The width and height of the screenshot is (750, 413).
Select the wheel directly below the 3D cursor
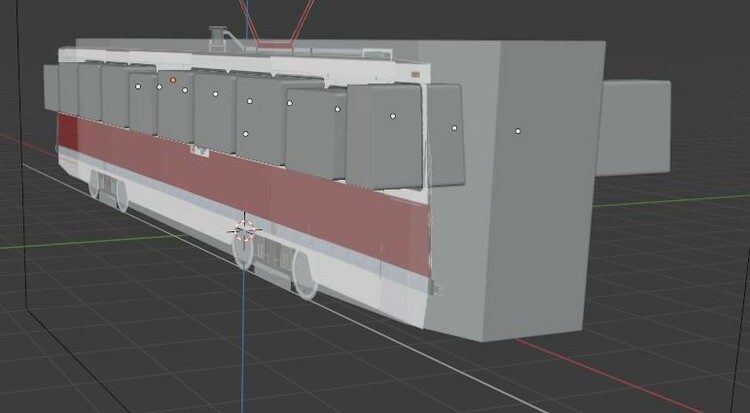pos(243,251)
